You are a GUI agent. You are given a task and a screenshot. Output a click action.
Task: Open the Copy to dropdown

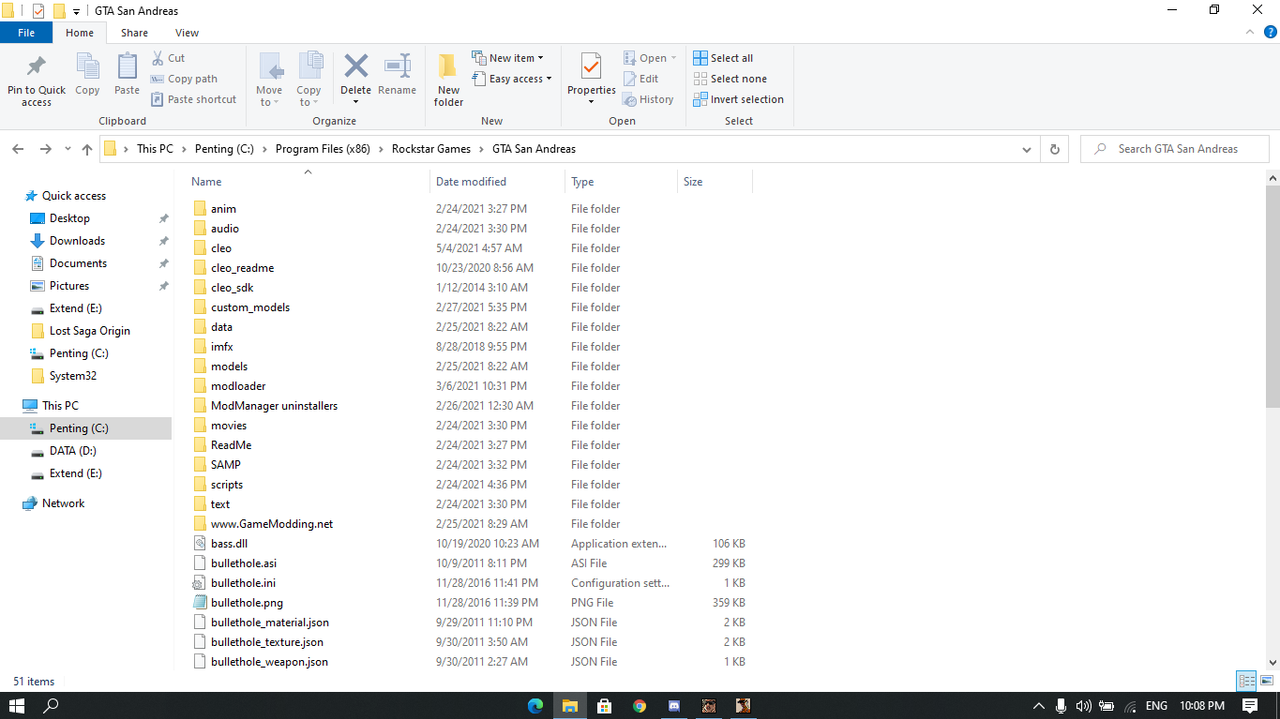[309, 96]
